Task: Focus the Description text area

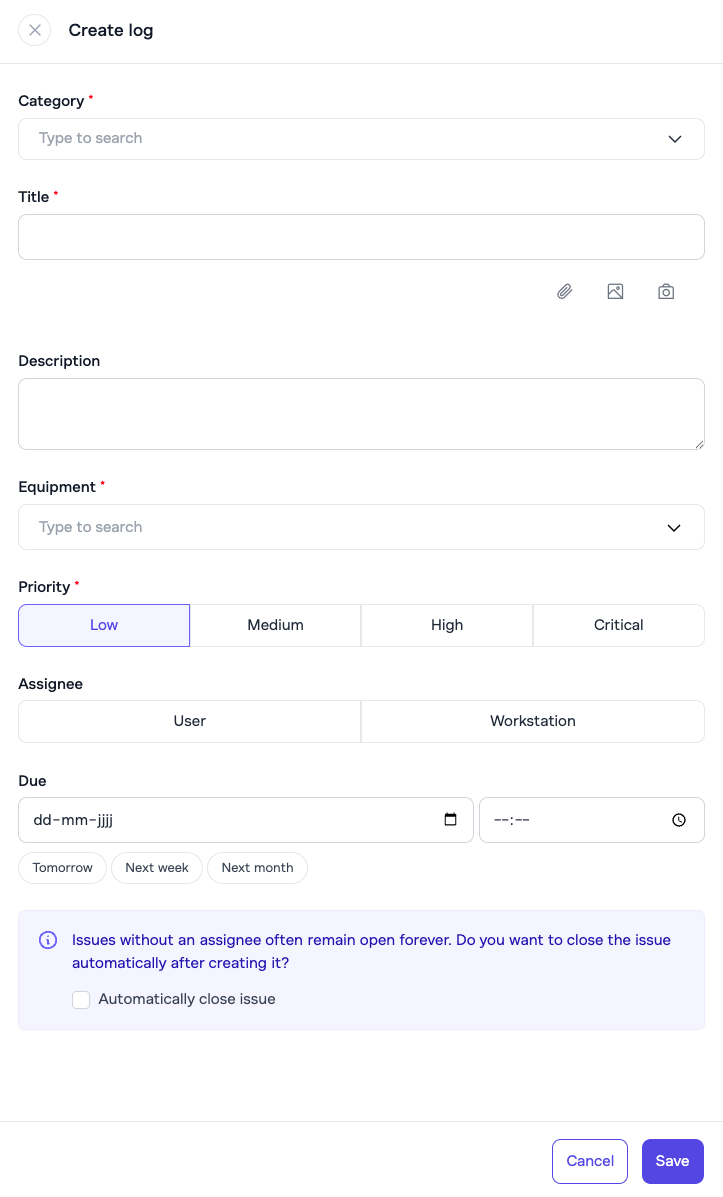Action: (361, 414)
